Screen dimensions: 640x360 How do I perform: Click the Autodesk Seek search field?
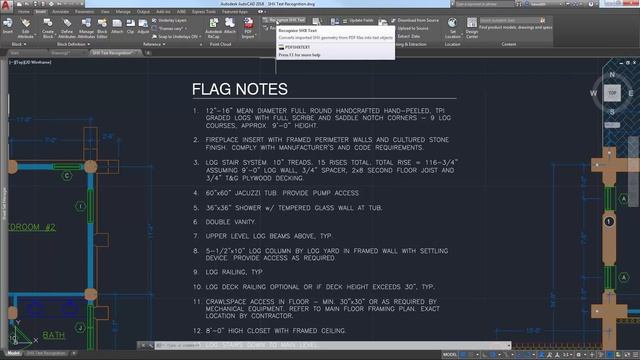tap(509, 20)
